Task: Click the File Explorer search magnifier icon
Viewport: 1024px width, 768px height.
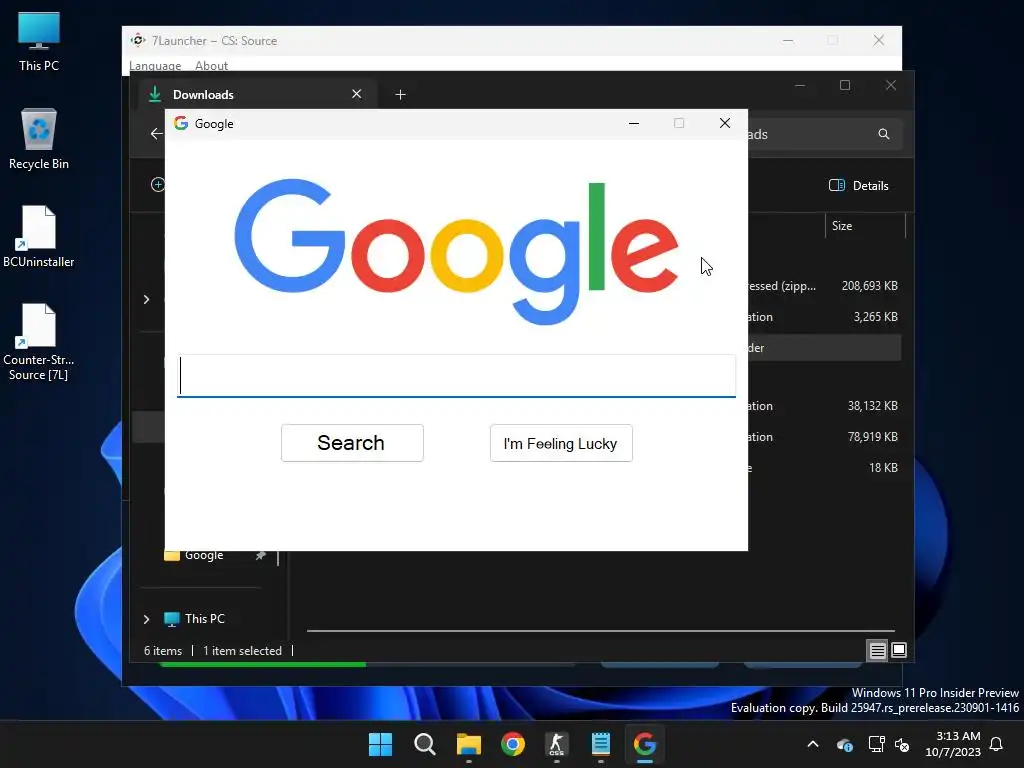Action: point(884,134)
